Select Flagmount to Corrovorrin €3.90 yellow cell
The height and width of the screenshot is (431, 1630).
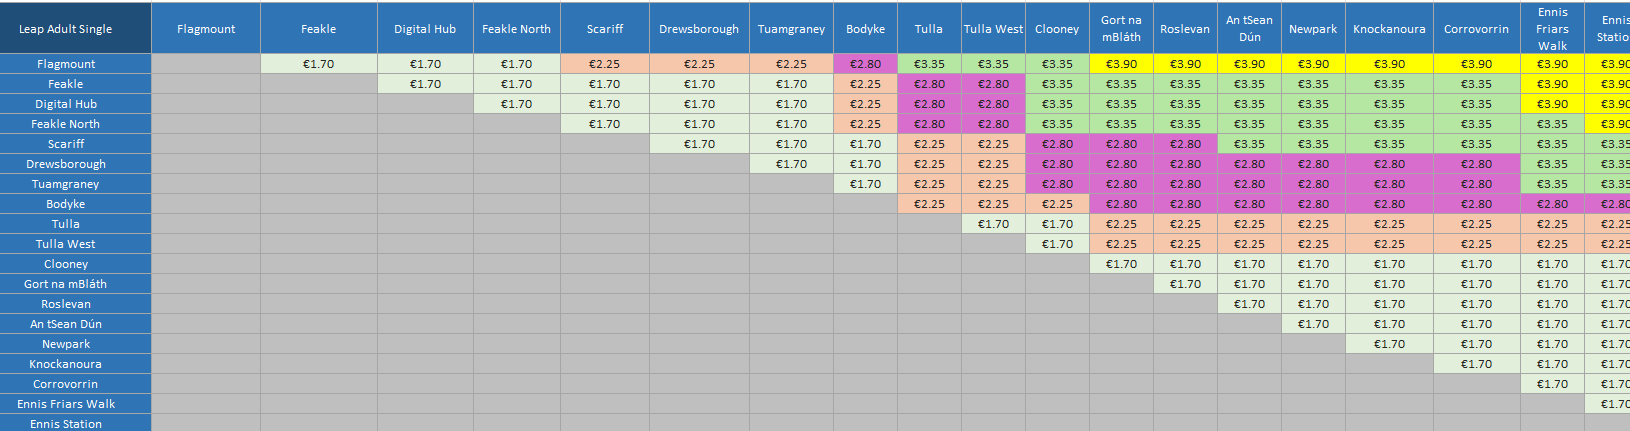[x=1477, y=64]
